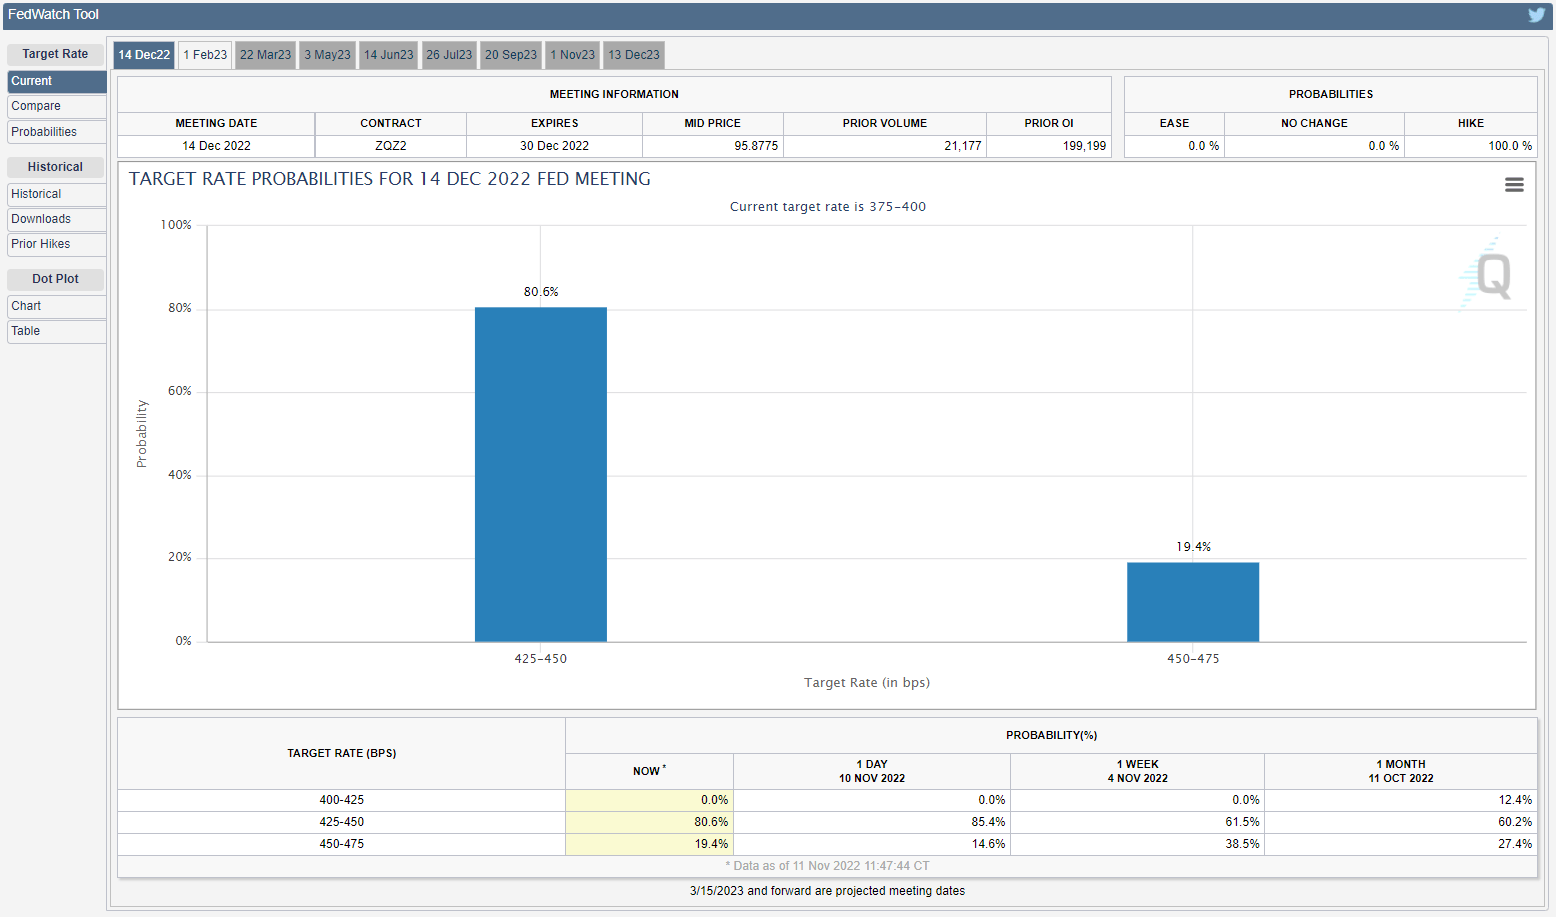This screenshot has height=917, width=1556.
Task: Click the CONTRACT column header
Action: 391,123
